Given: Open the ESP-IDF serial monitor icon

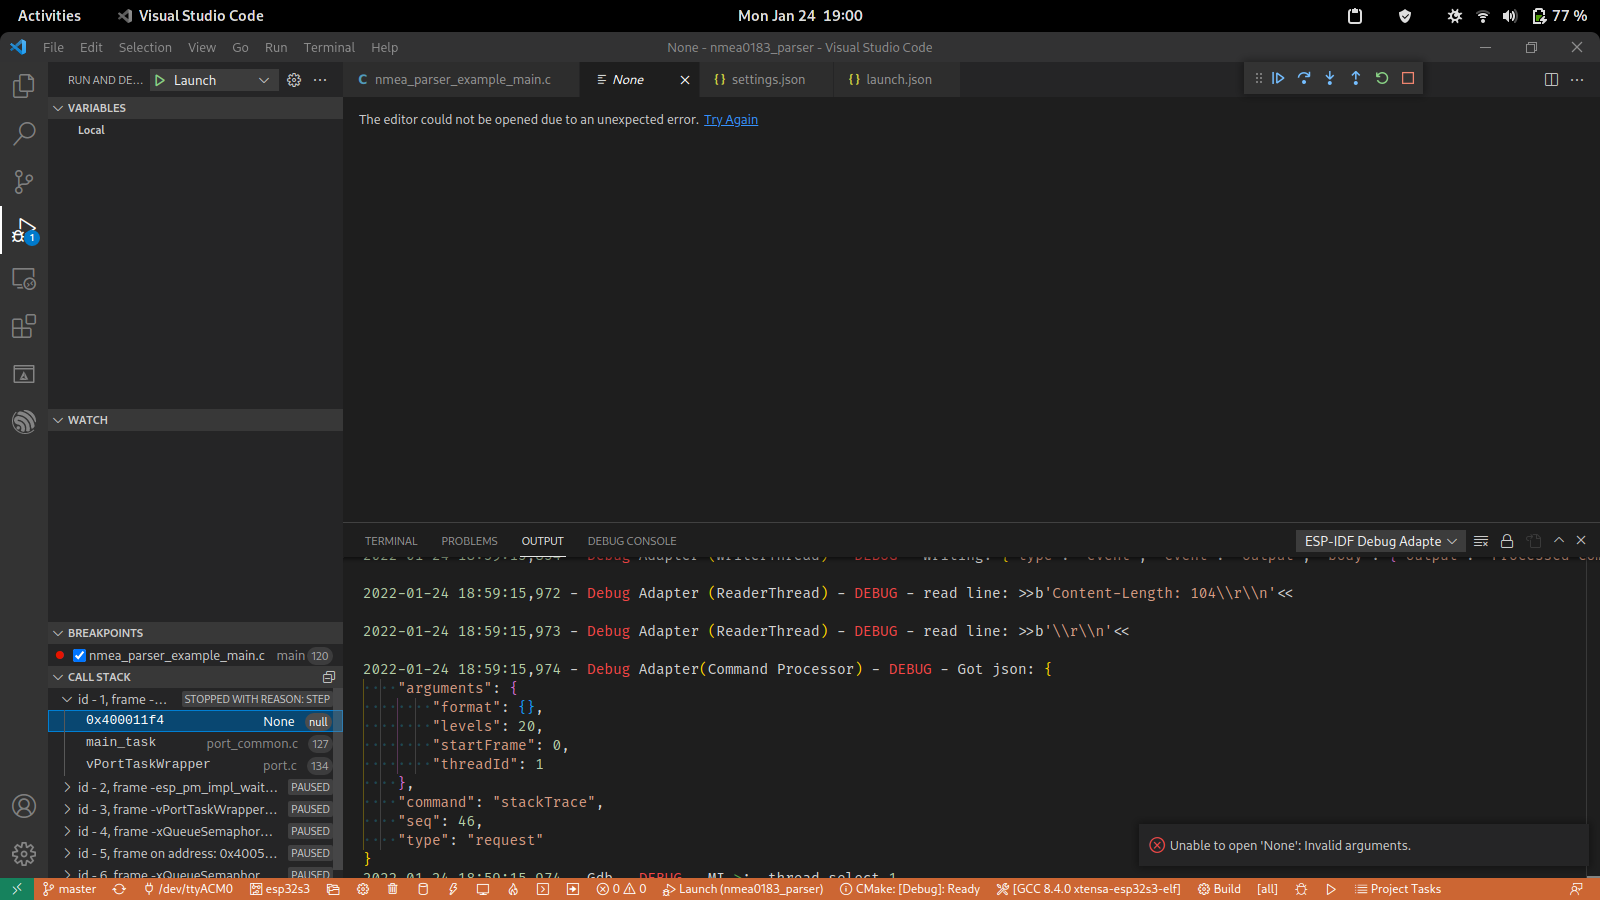Looking at the screenshot, I should (483, 889).
